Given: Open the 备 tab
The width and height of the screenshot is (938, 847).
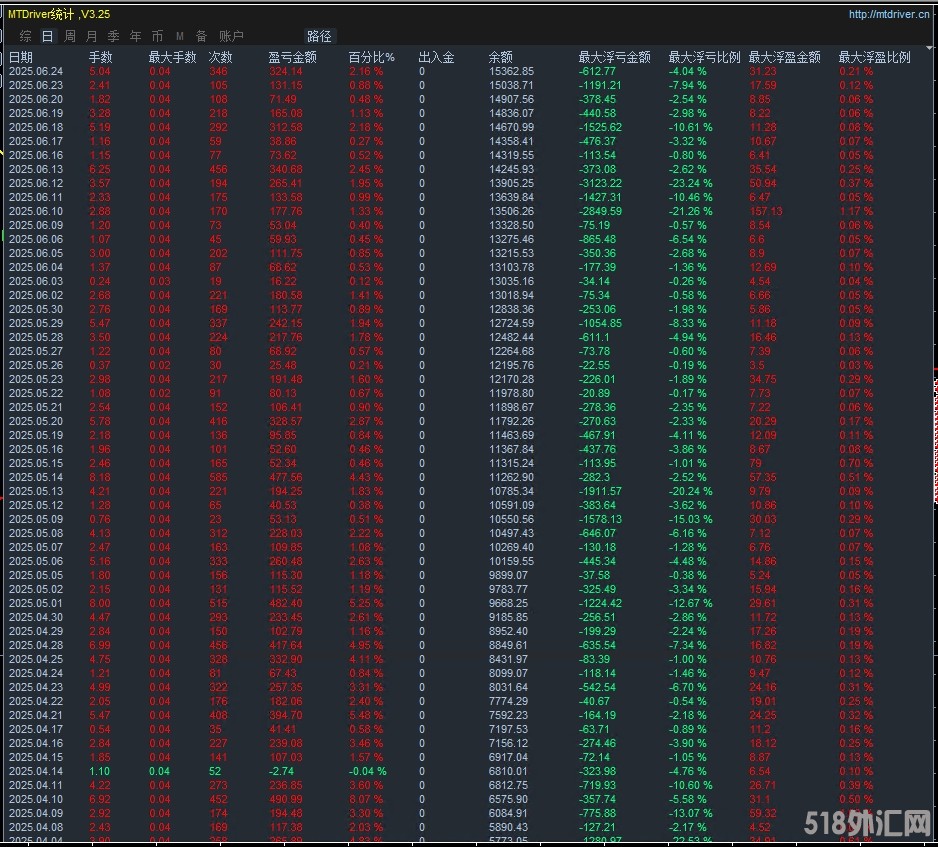Looking at the screenshot, I should point(202,36).
